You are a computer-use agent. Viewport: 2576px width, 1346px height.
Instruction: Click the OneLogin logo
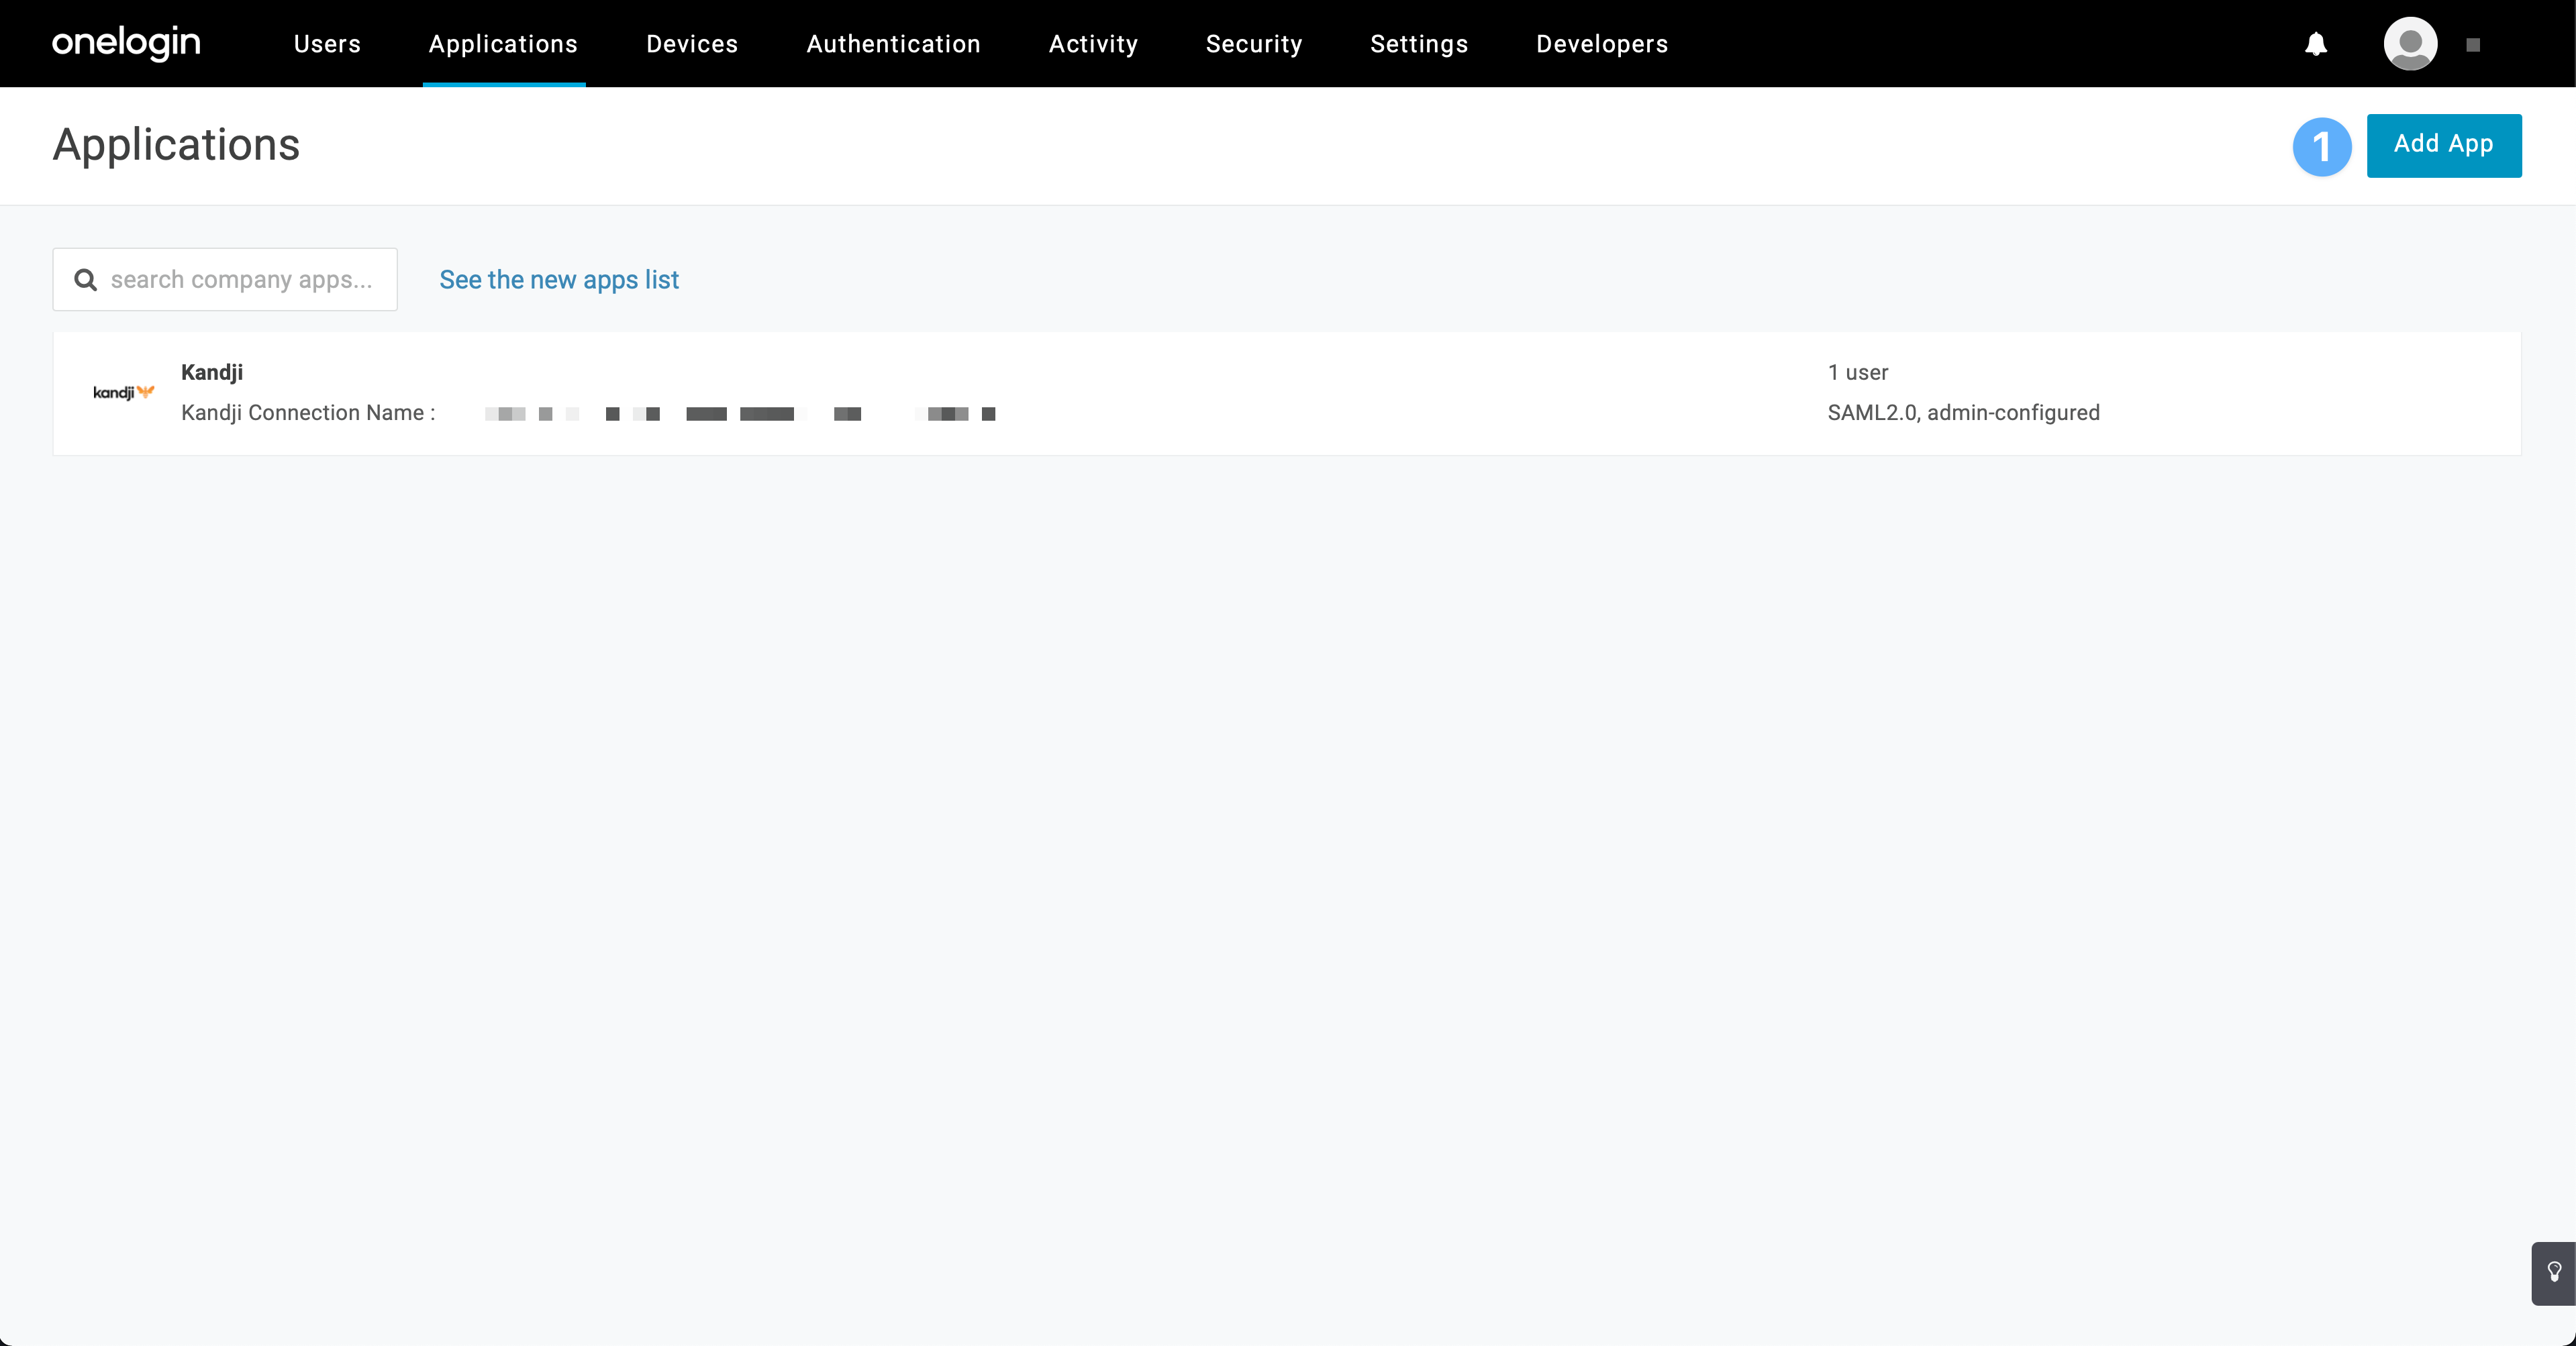[126, 43]
